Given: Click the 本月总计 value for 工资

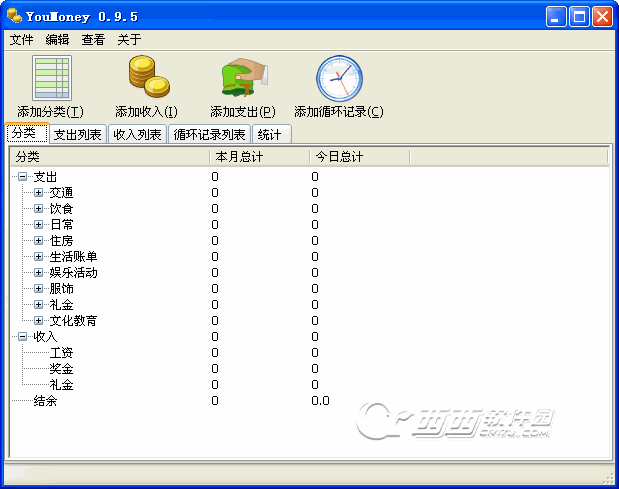Looking at the screenshot, I should (x=215, y=352).
